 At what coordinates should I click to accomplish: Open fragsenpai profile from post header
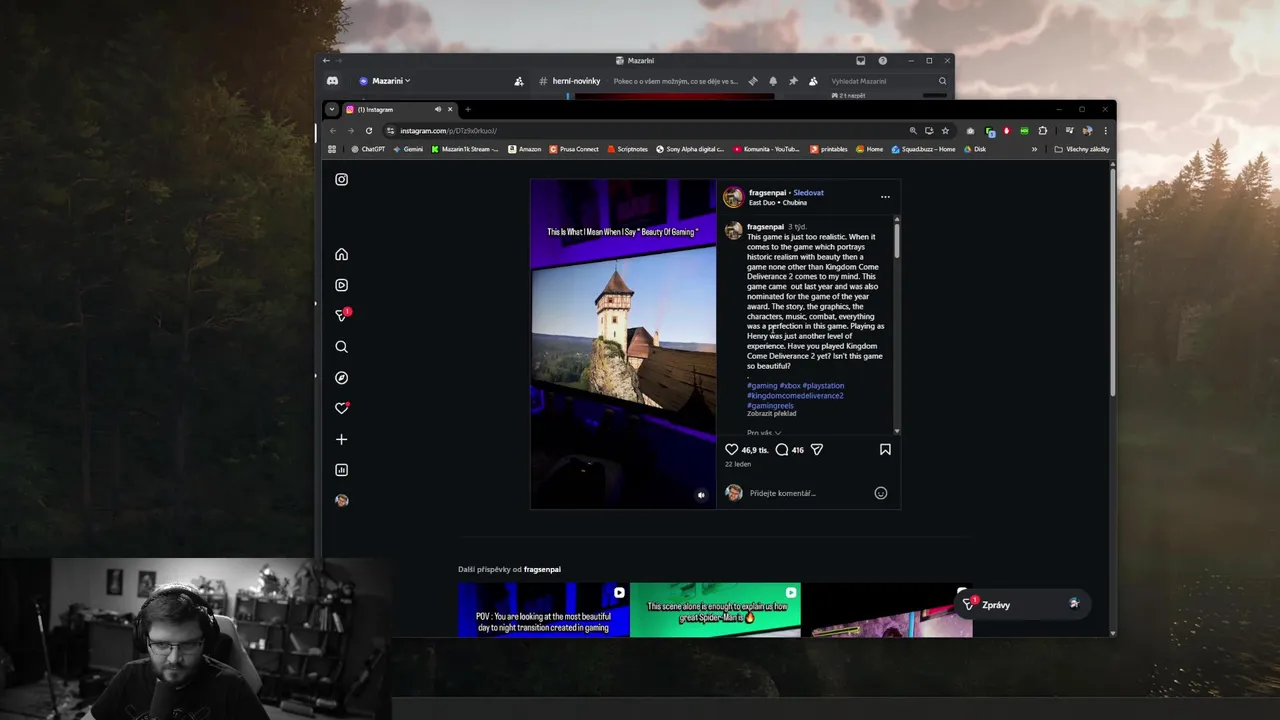point(767,193)
